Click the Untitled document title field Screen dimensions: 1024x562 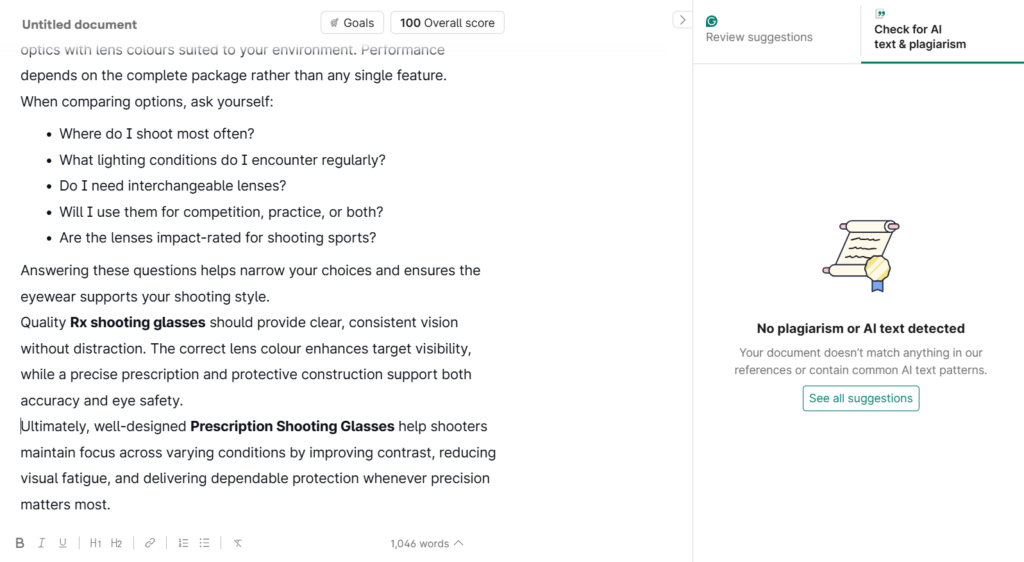point(79,24)
